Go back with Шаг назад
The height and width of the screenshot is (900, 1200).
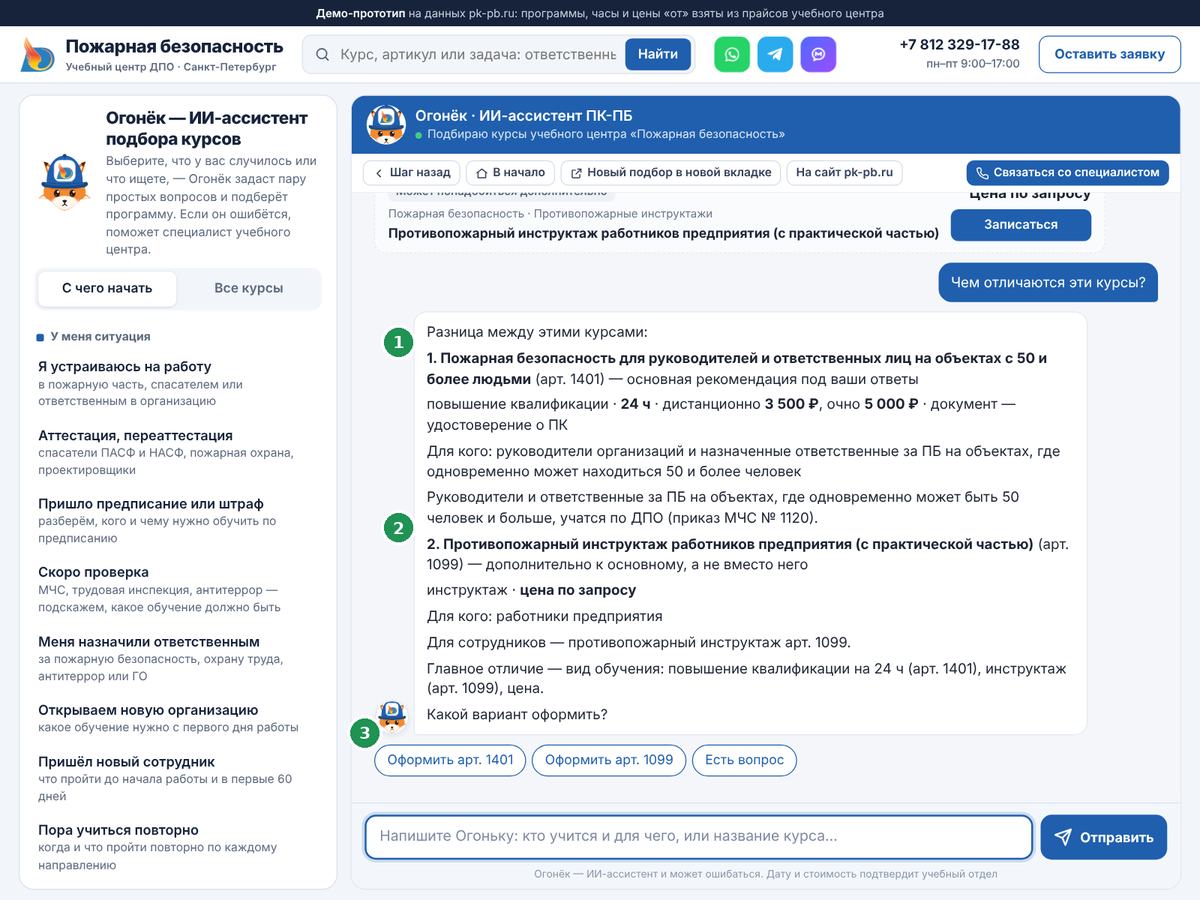click(x=412, y=173)
